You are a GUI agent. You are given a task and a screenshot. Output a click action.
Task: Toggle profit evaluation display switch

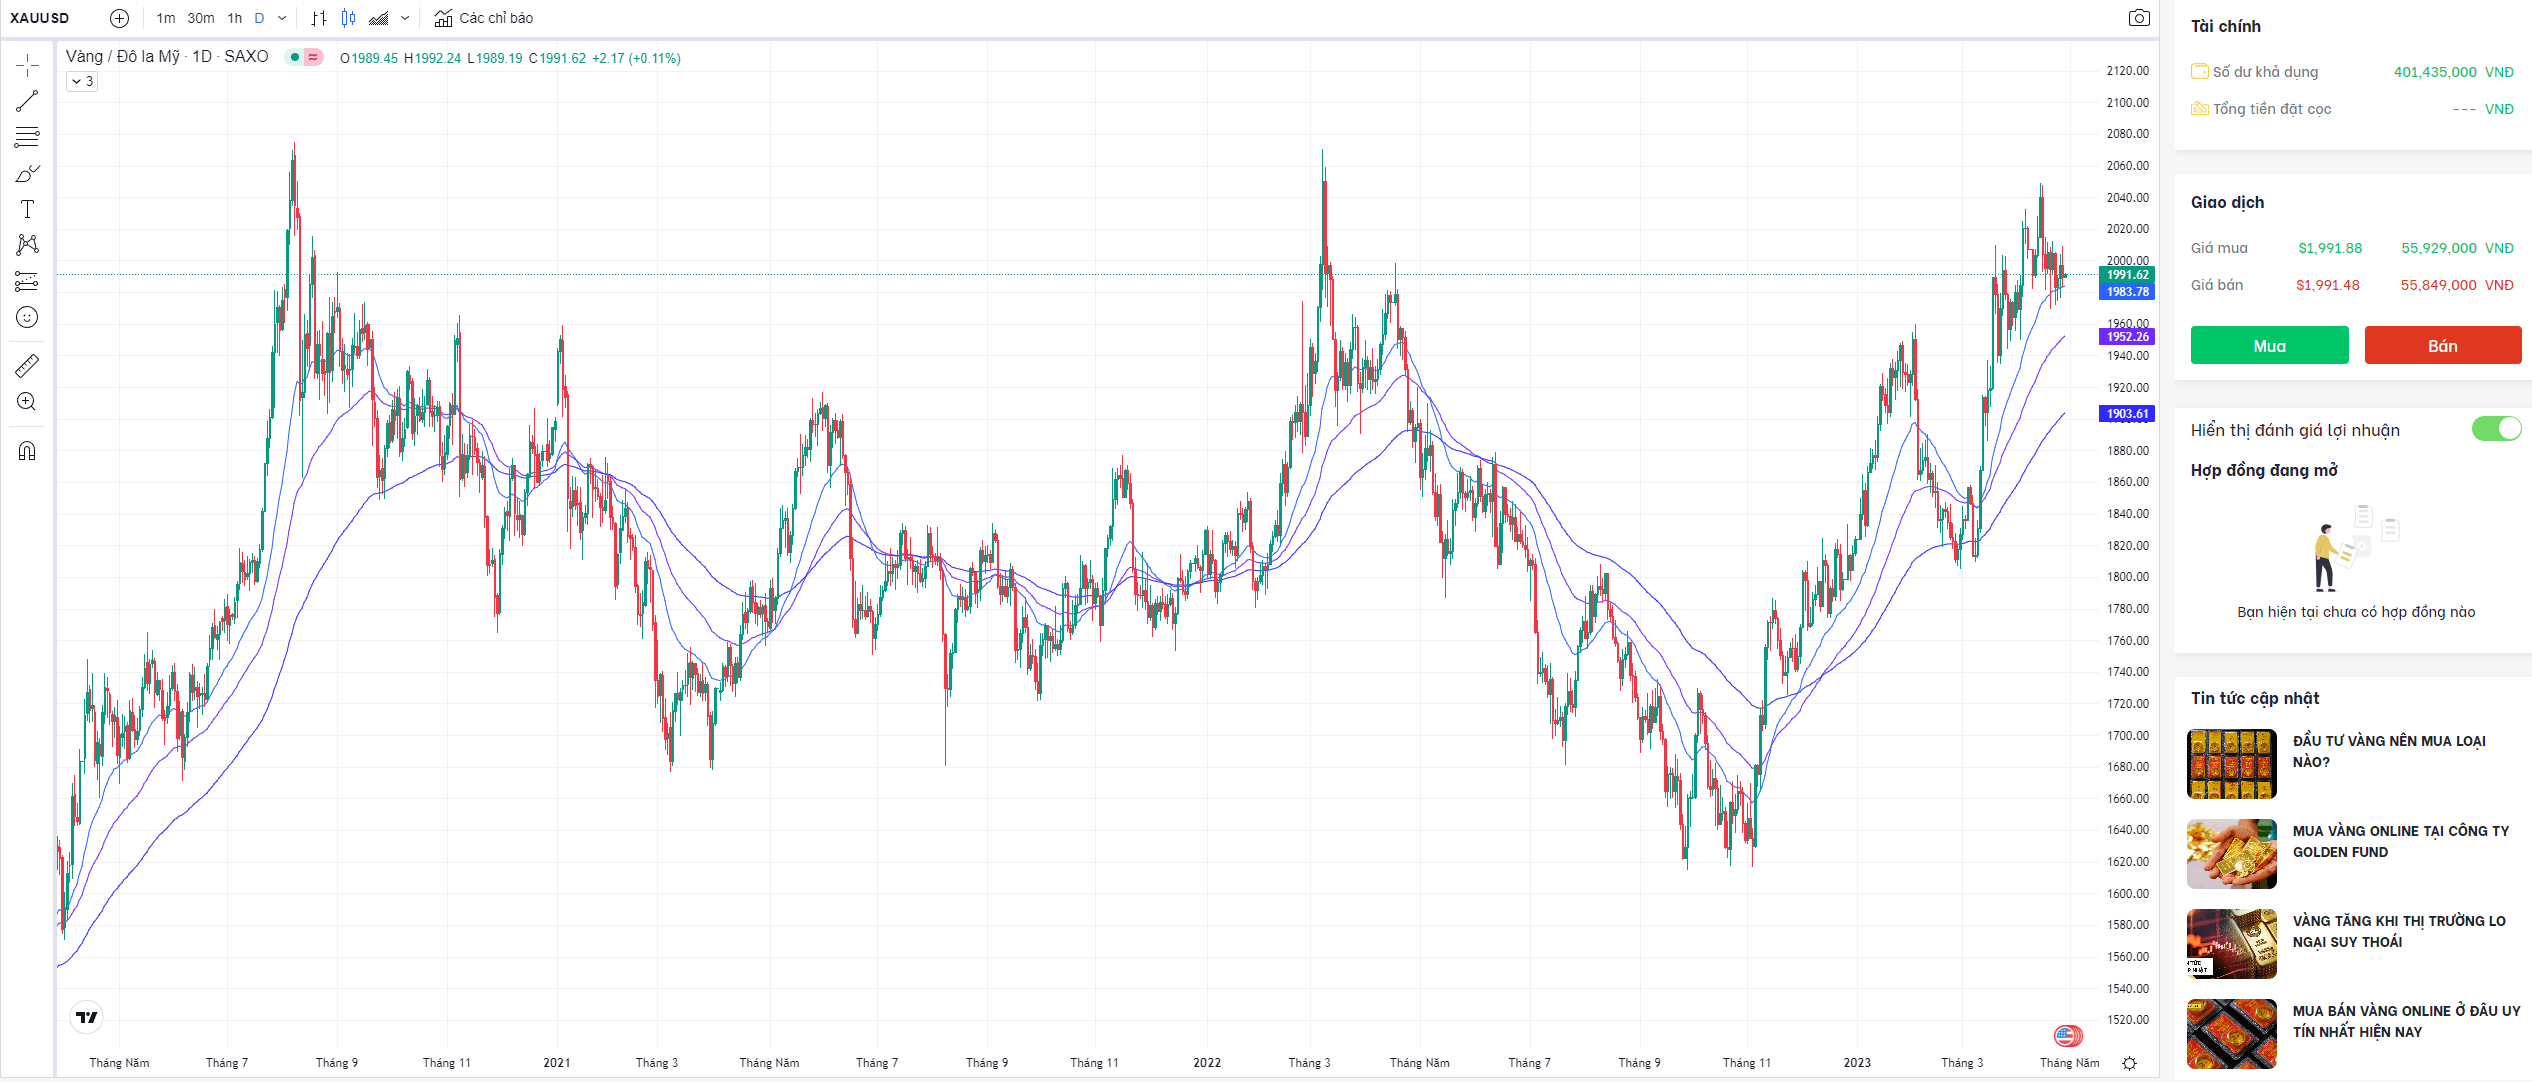coord(2495,429)
